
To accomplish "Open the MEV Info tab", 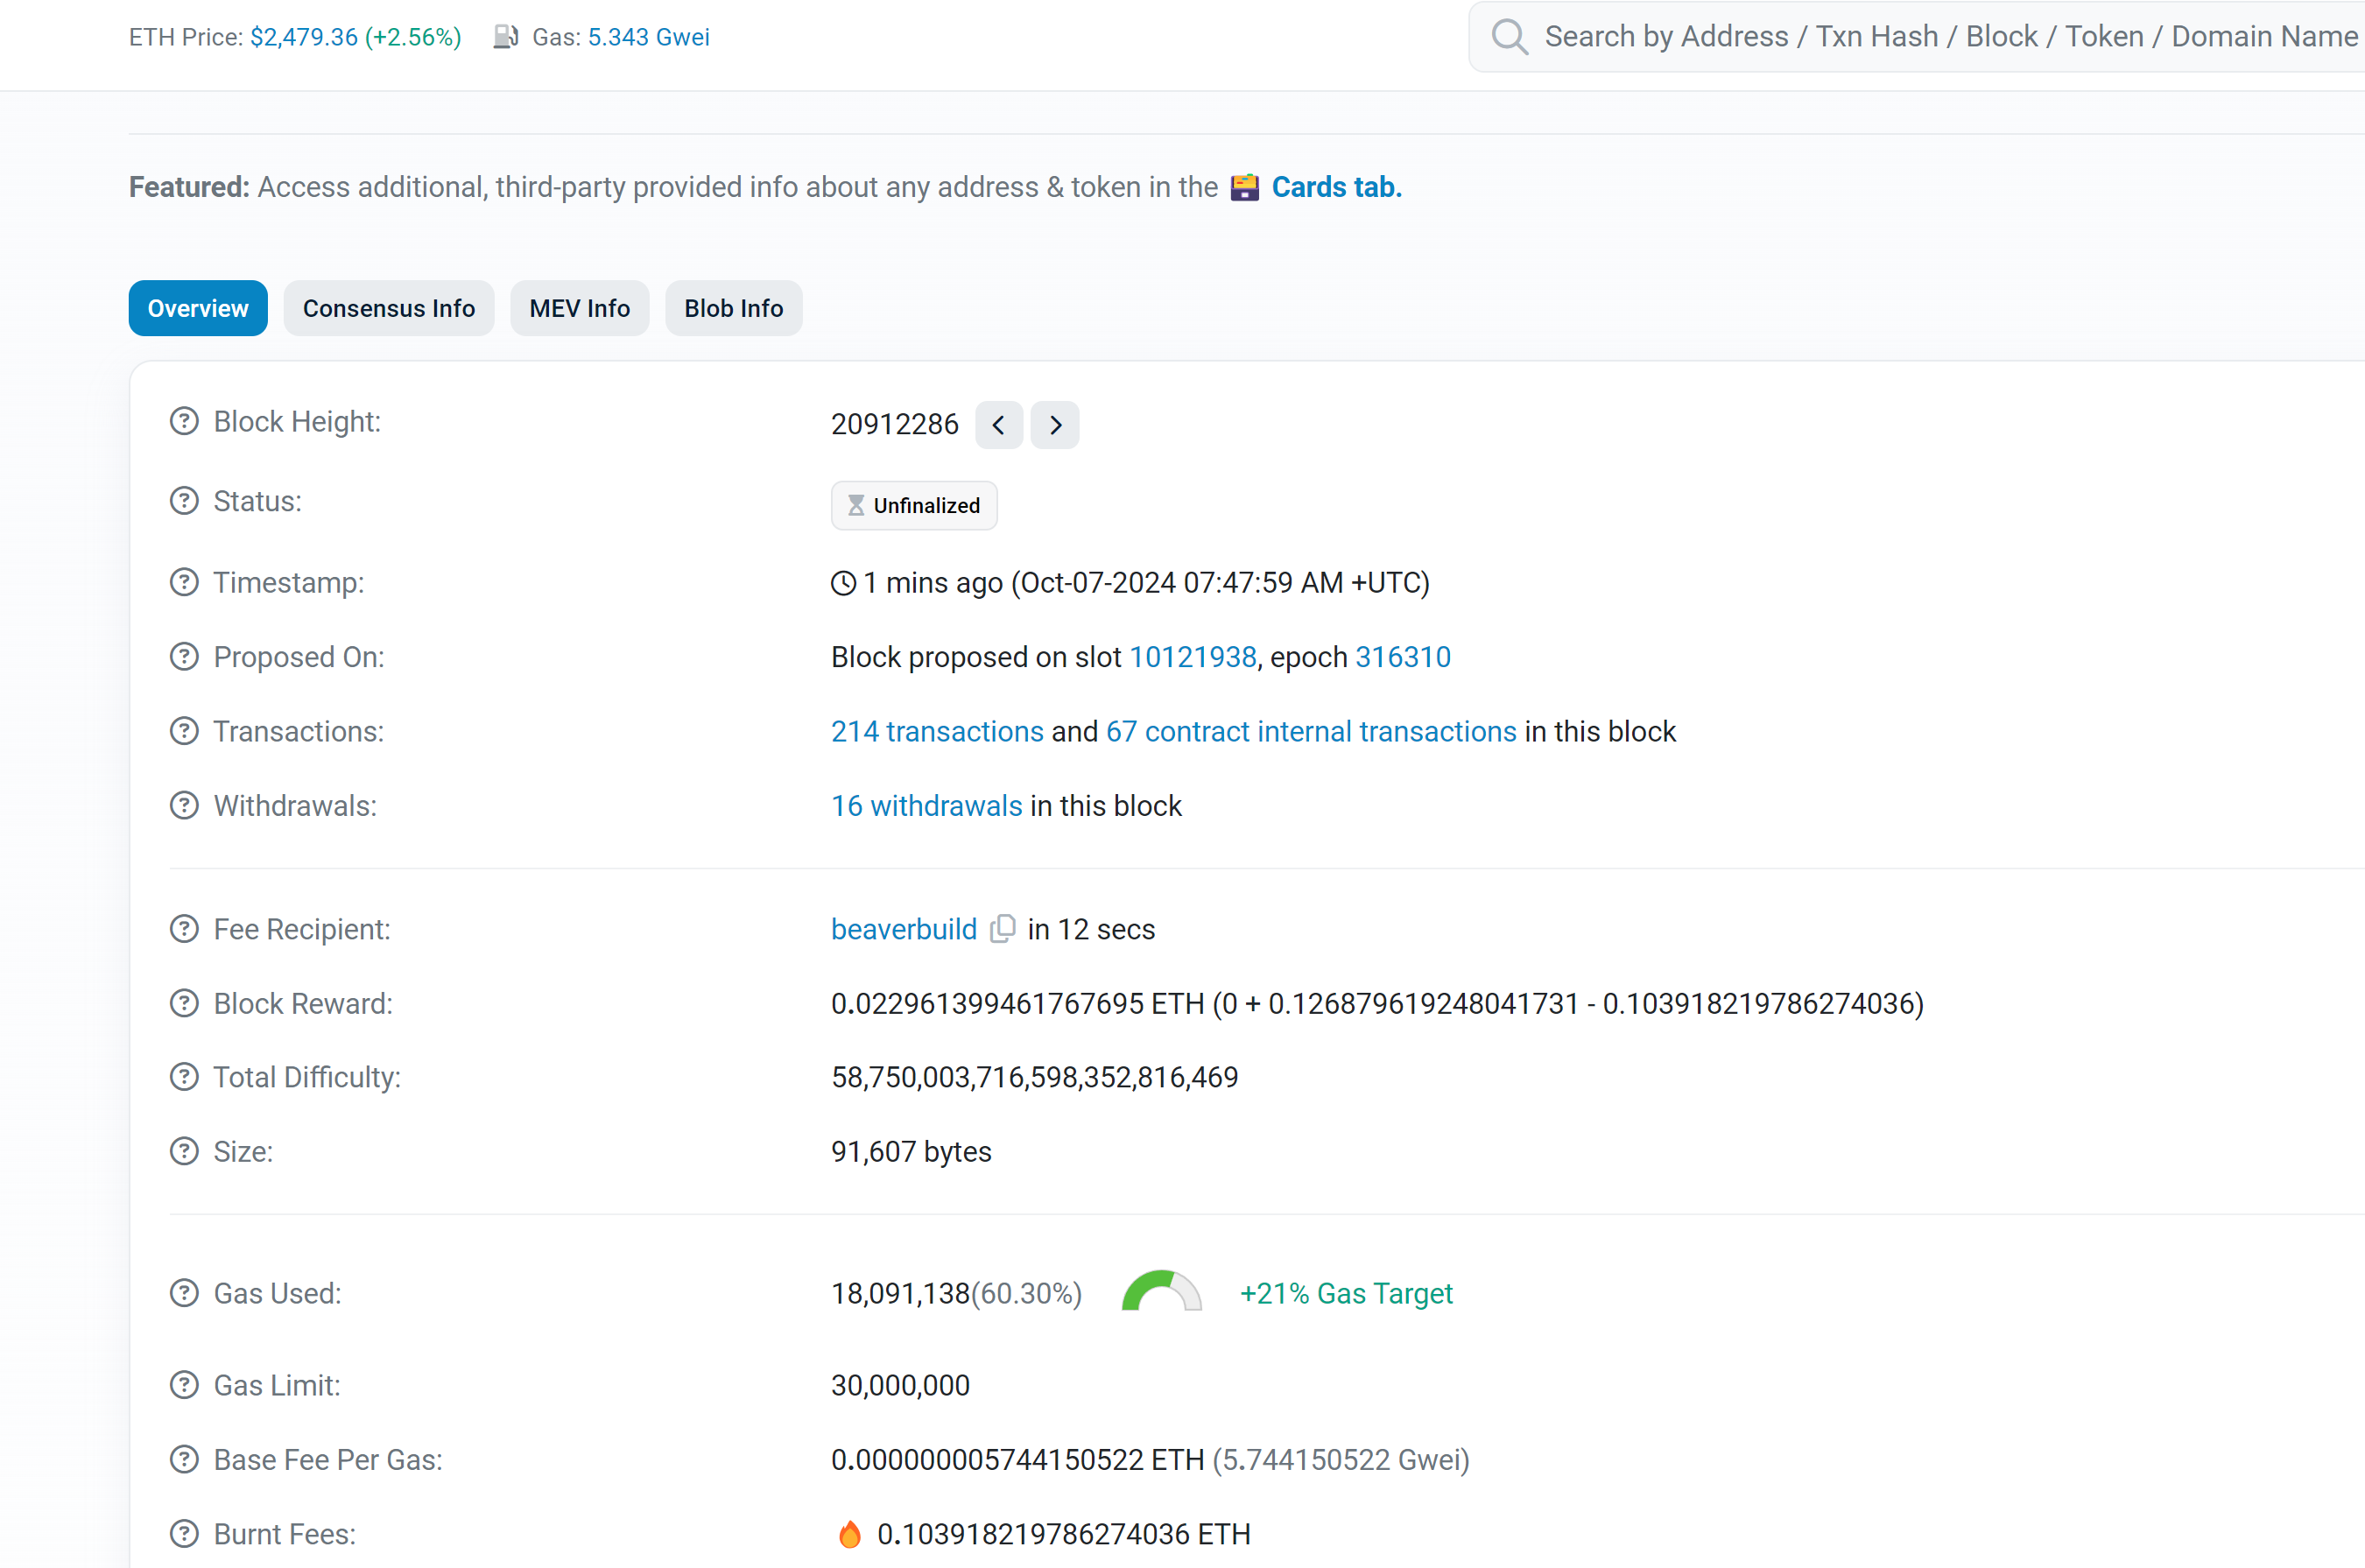I will coord(579,308).
